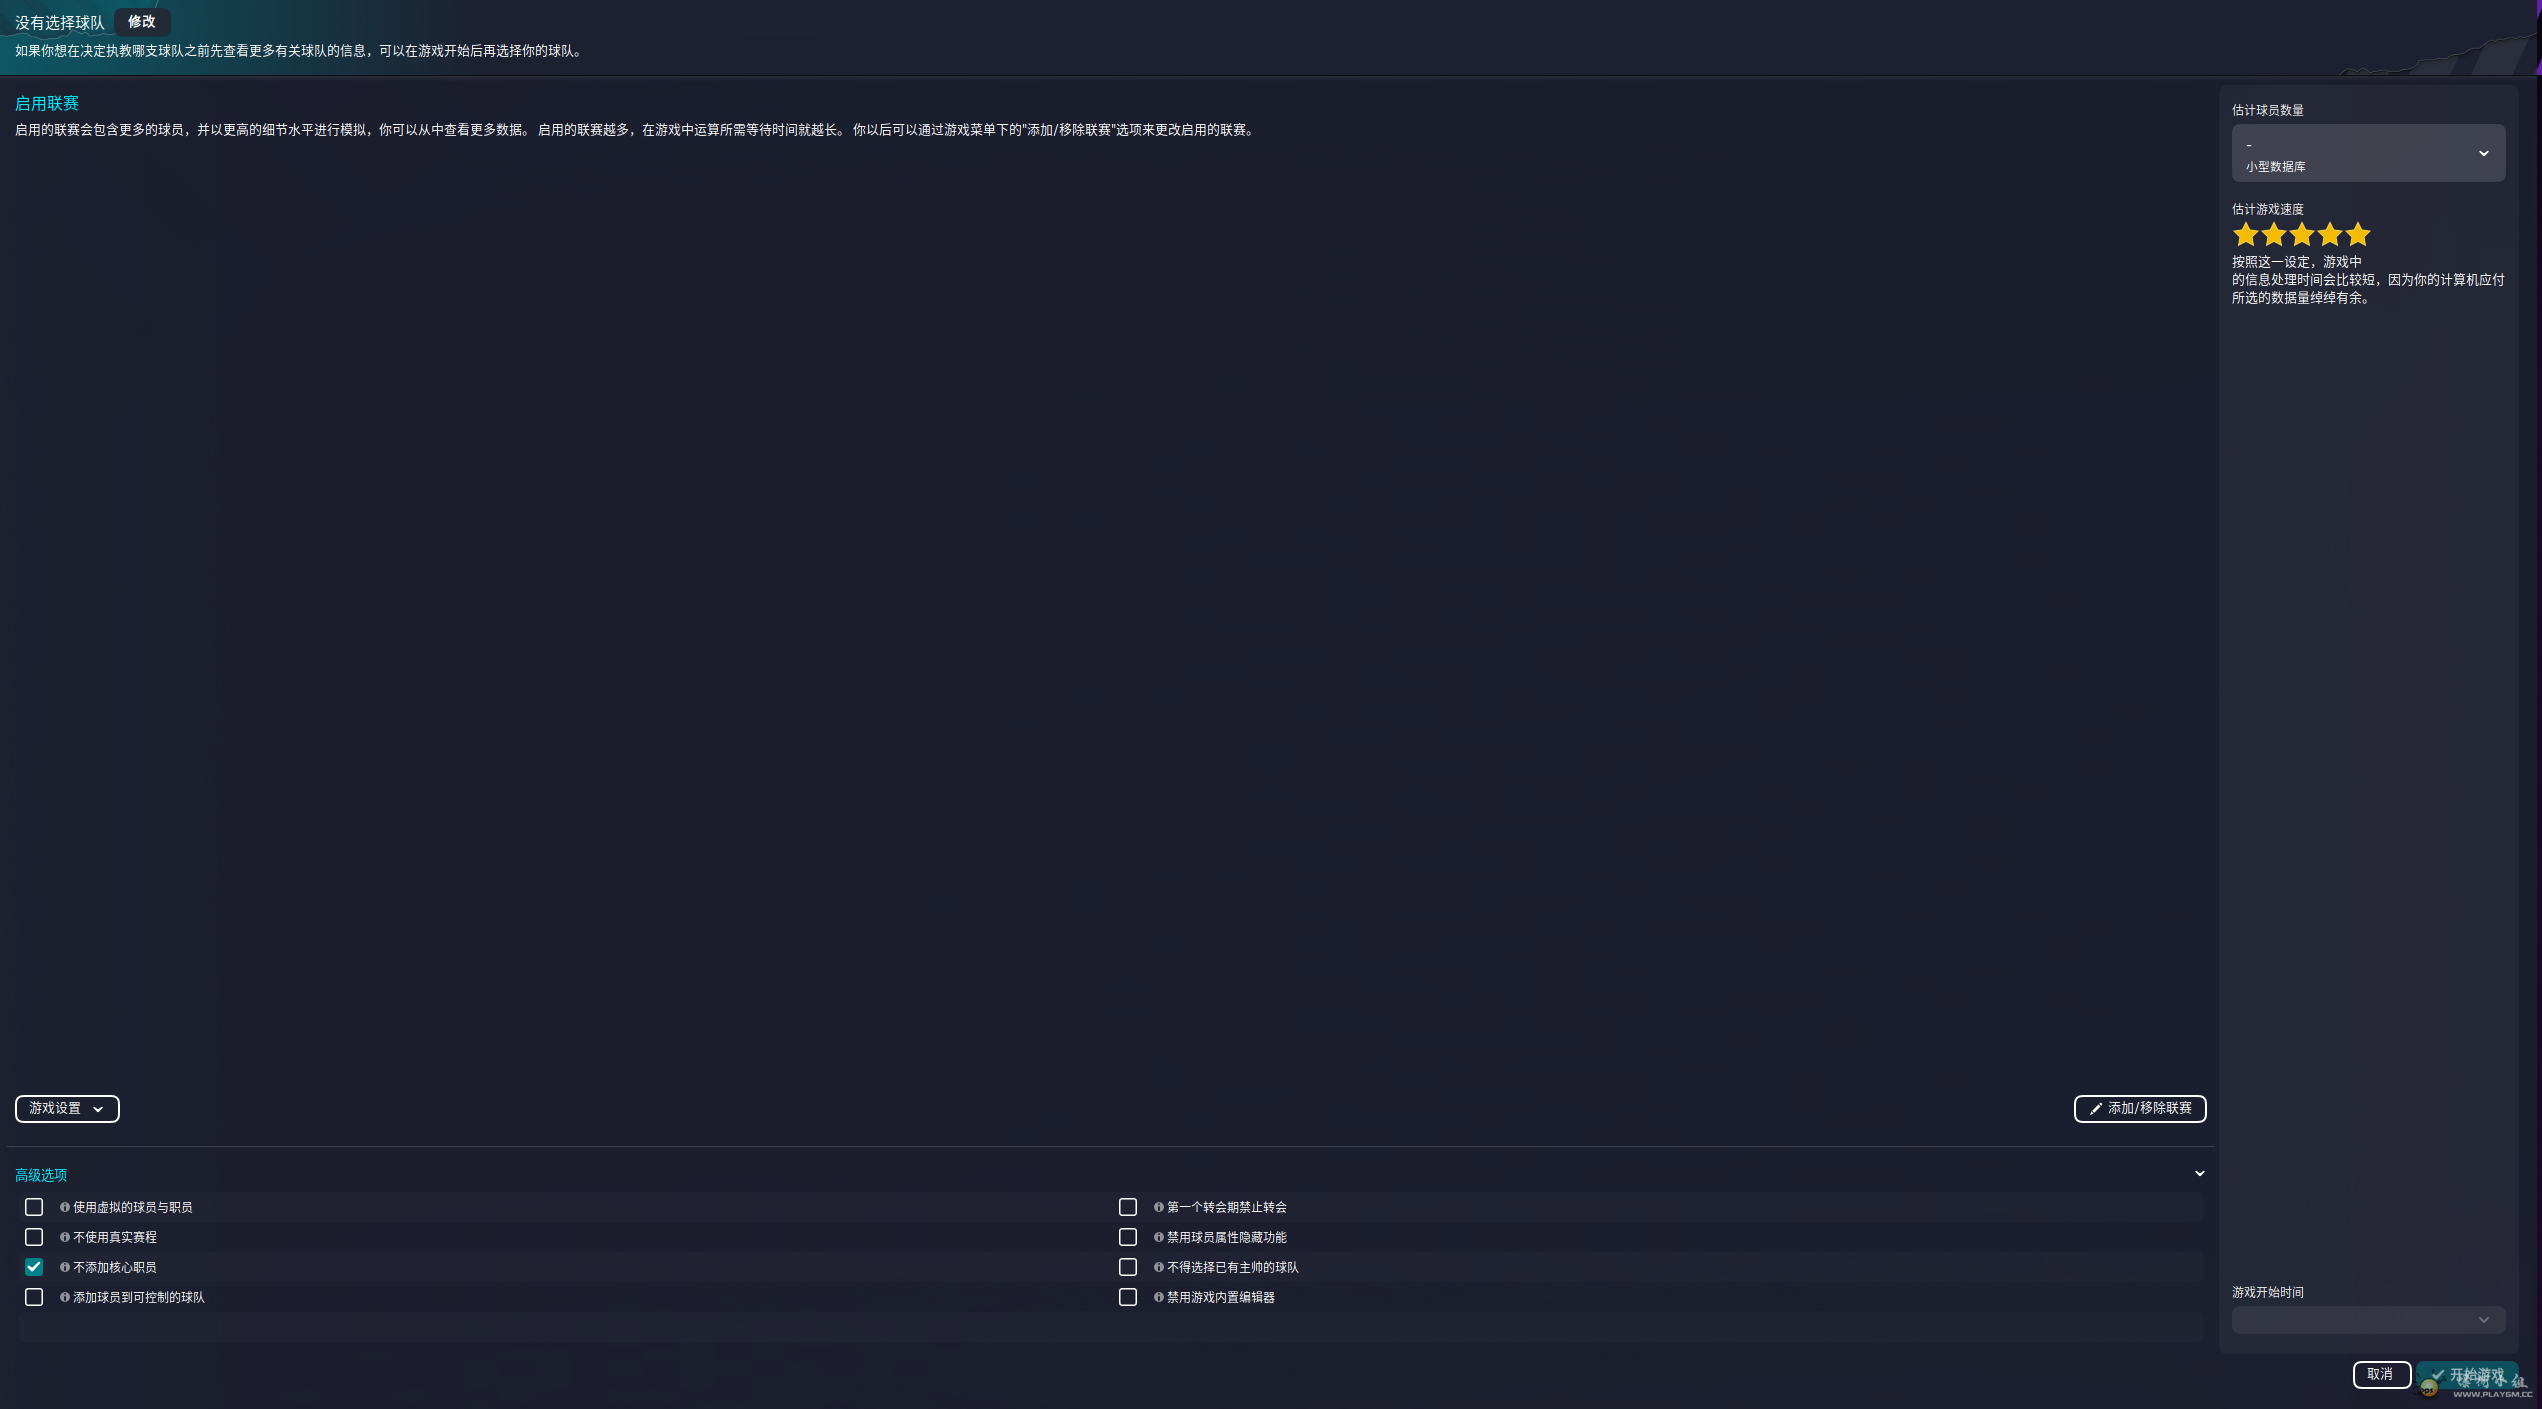Click the 添加/移除联赛 button
Screen dimensions: 2542x1409
(x=2140, y=1108)
